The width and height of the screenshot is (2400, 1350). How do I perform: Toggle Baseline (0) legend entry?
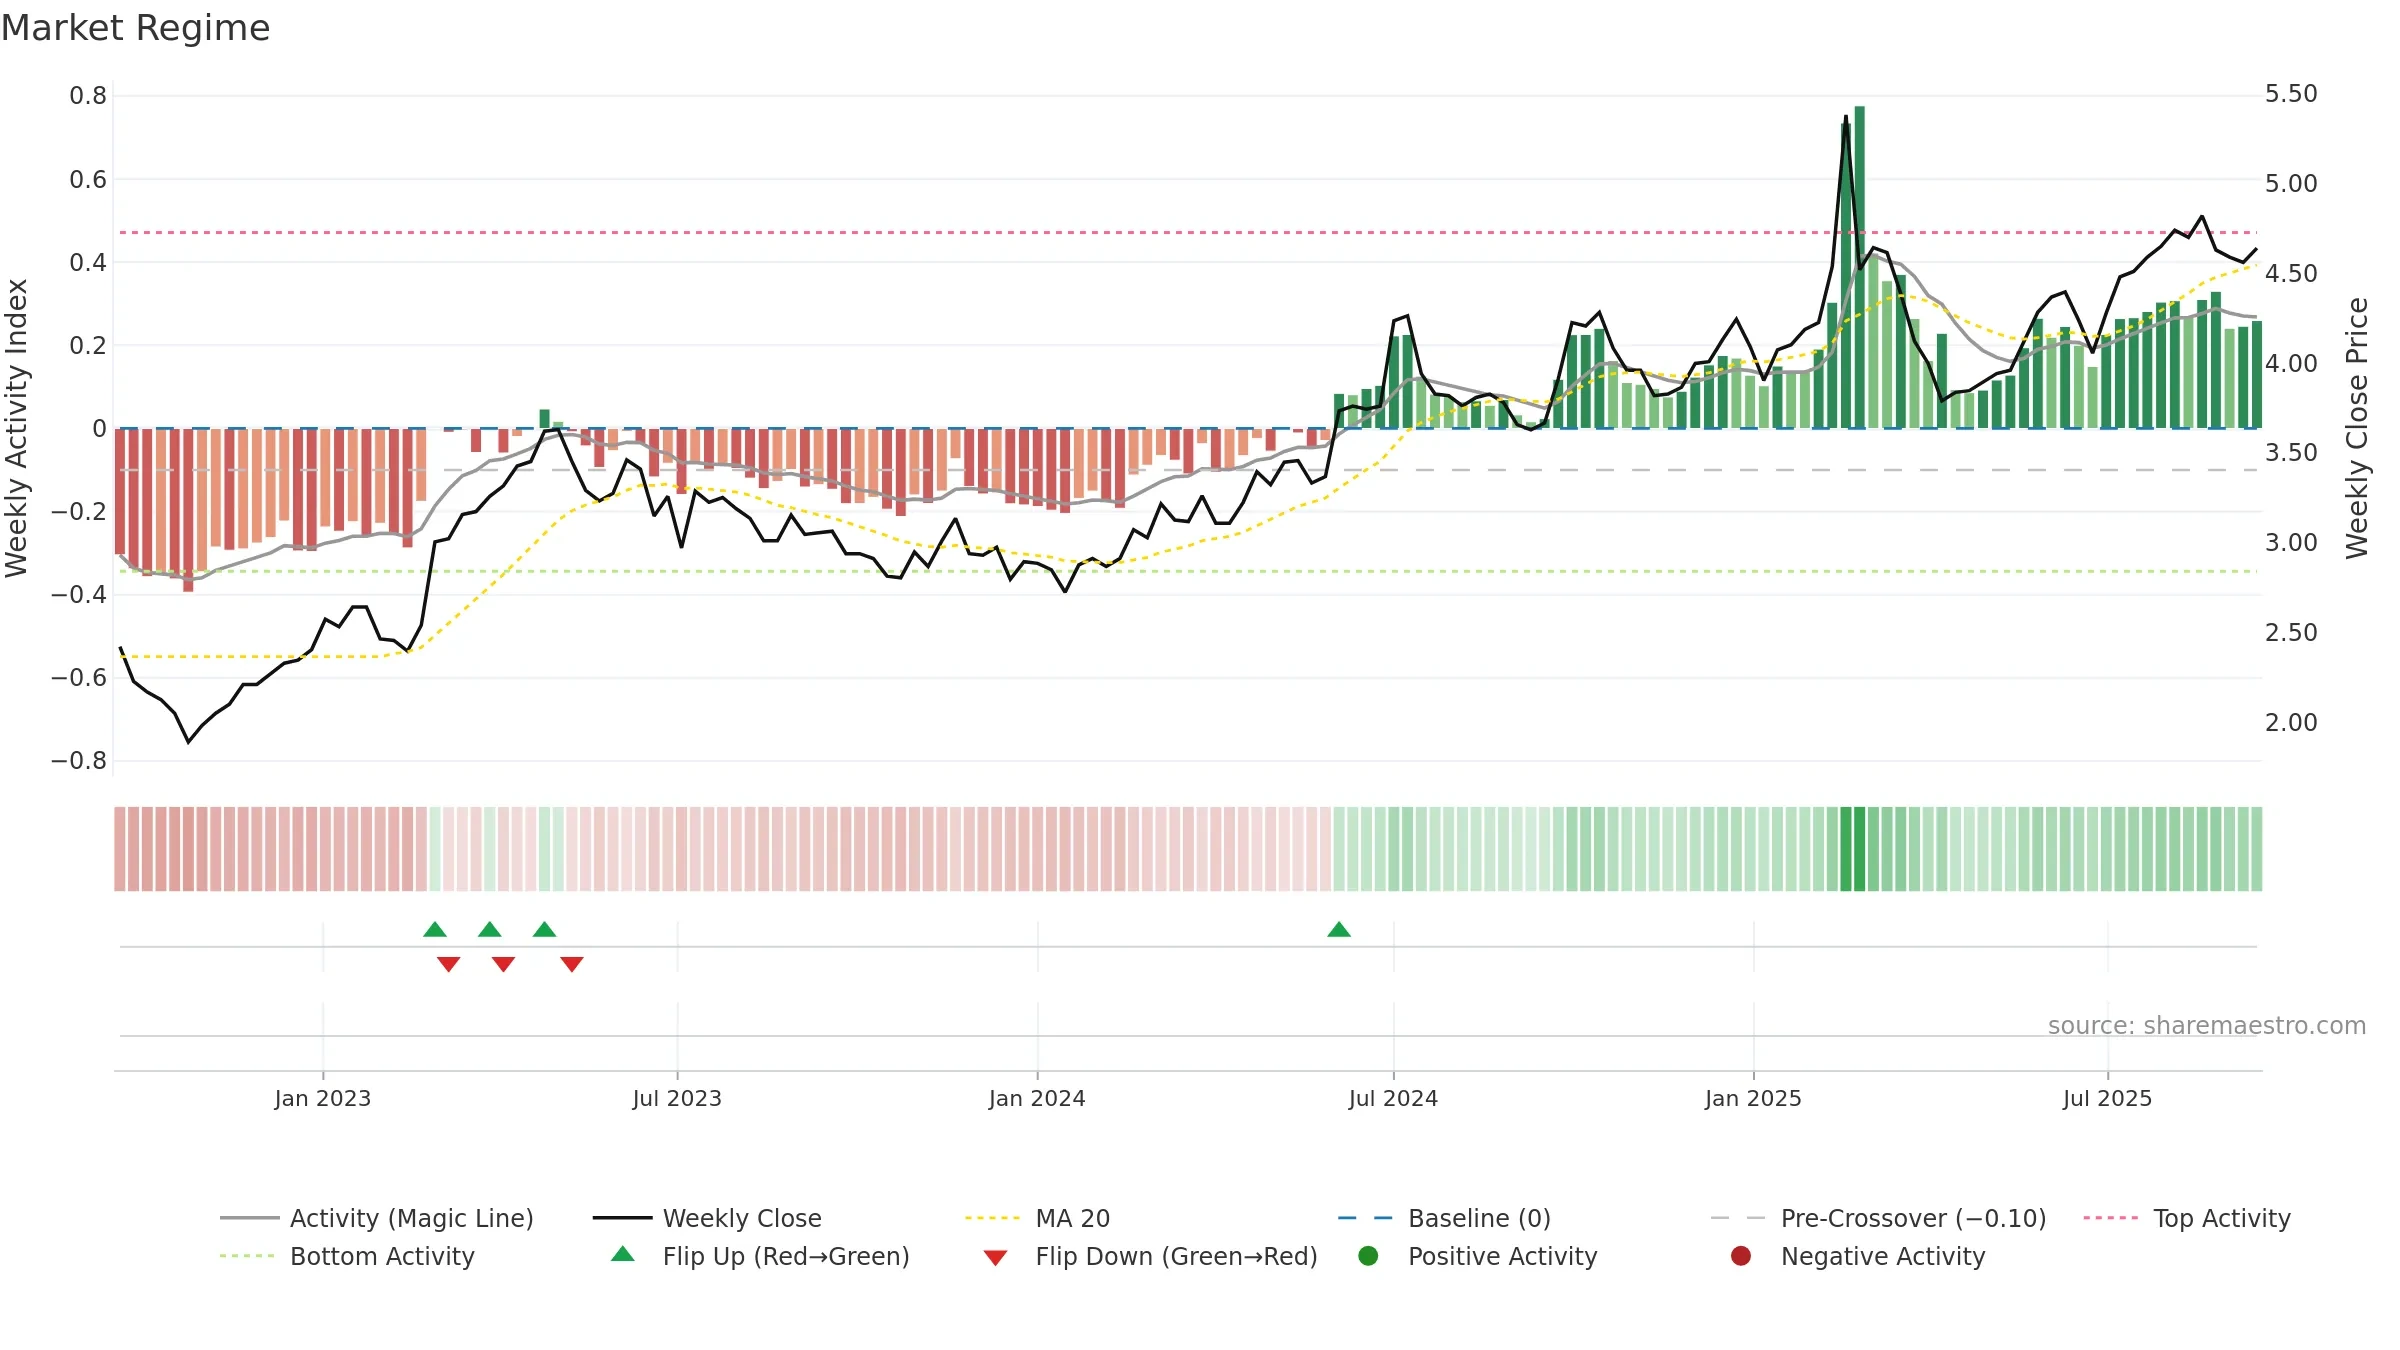point(1444,1218)
